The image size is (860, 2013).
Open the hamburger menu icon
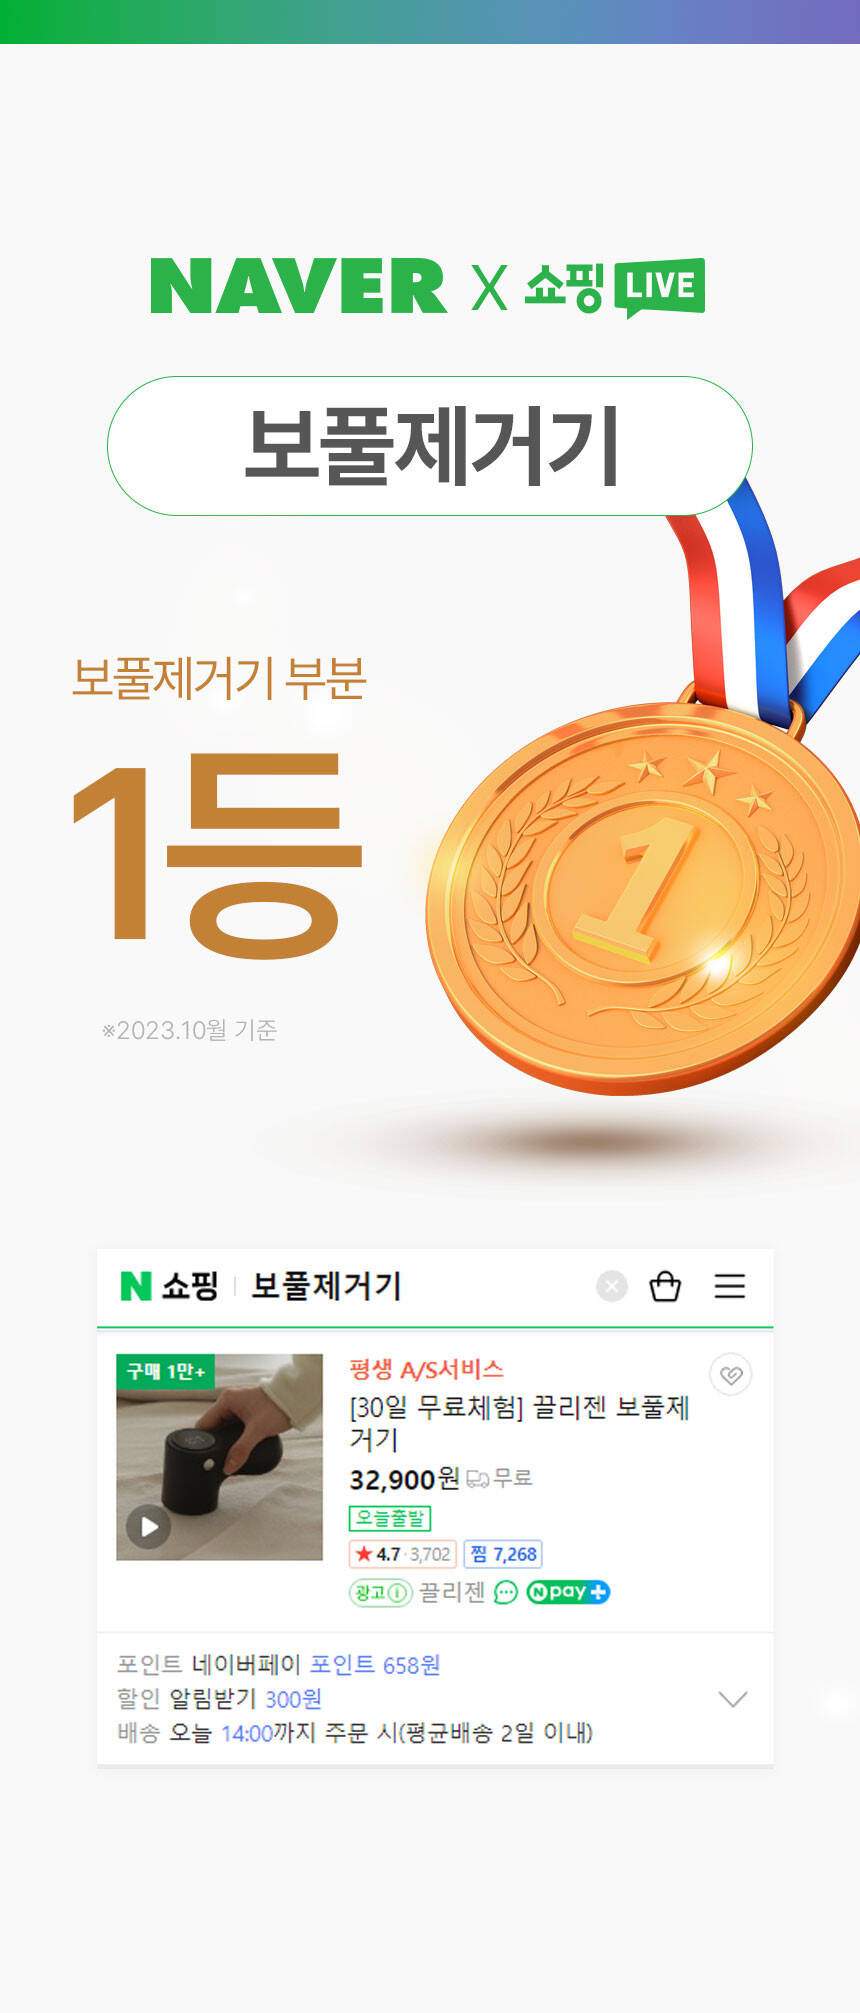click(x=730, y=1286)
